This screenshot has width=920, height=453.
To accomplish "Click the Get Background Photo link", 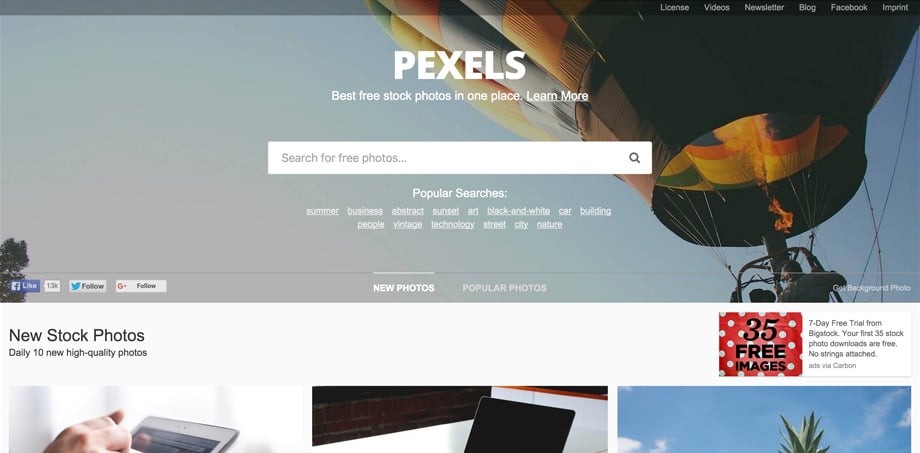I will (872, 288).
